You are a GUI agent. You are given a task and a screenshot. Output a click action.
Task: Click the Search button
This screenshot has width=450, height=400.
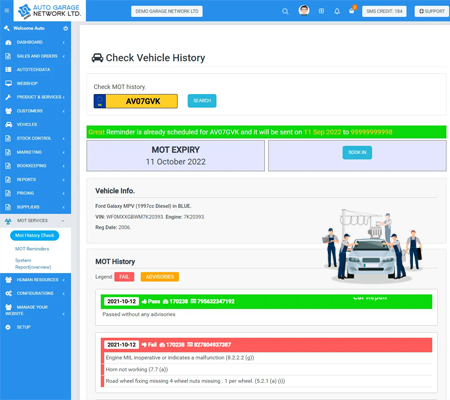pos(202,101)
